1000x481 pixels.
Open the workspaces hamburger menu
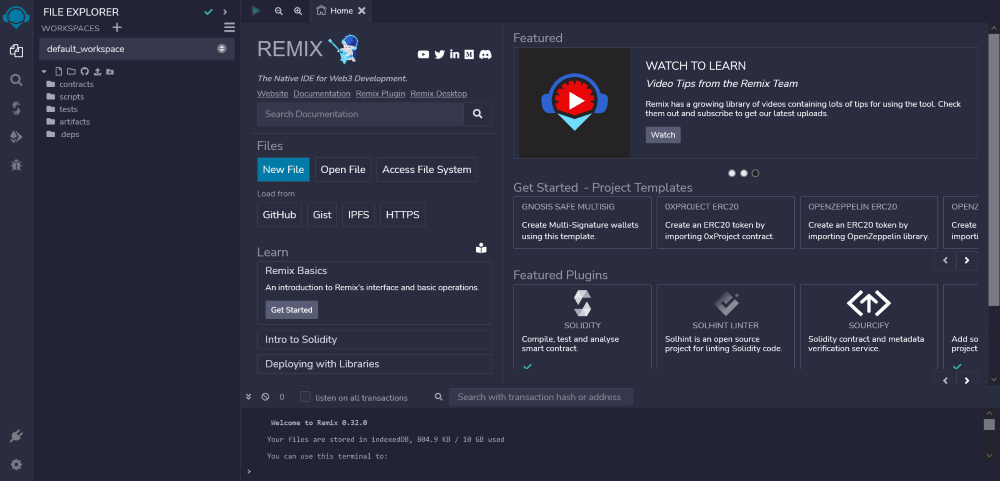click(229, 27)
